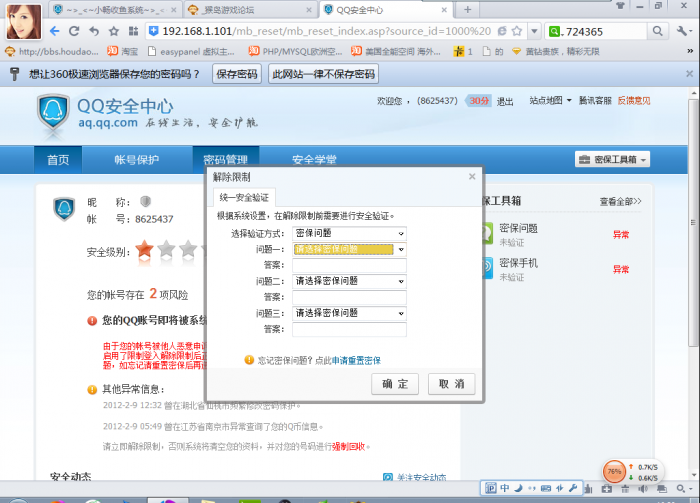Reload the current page

[x=74, y=31]
